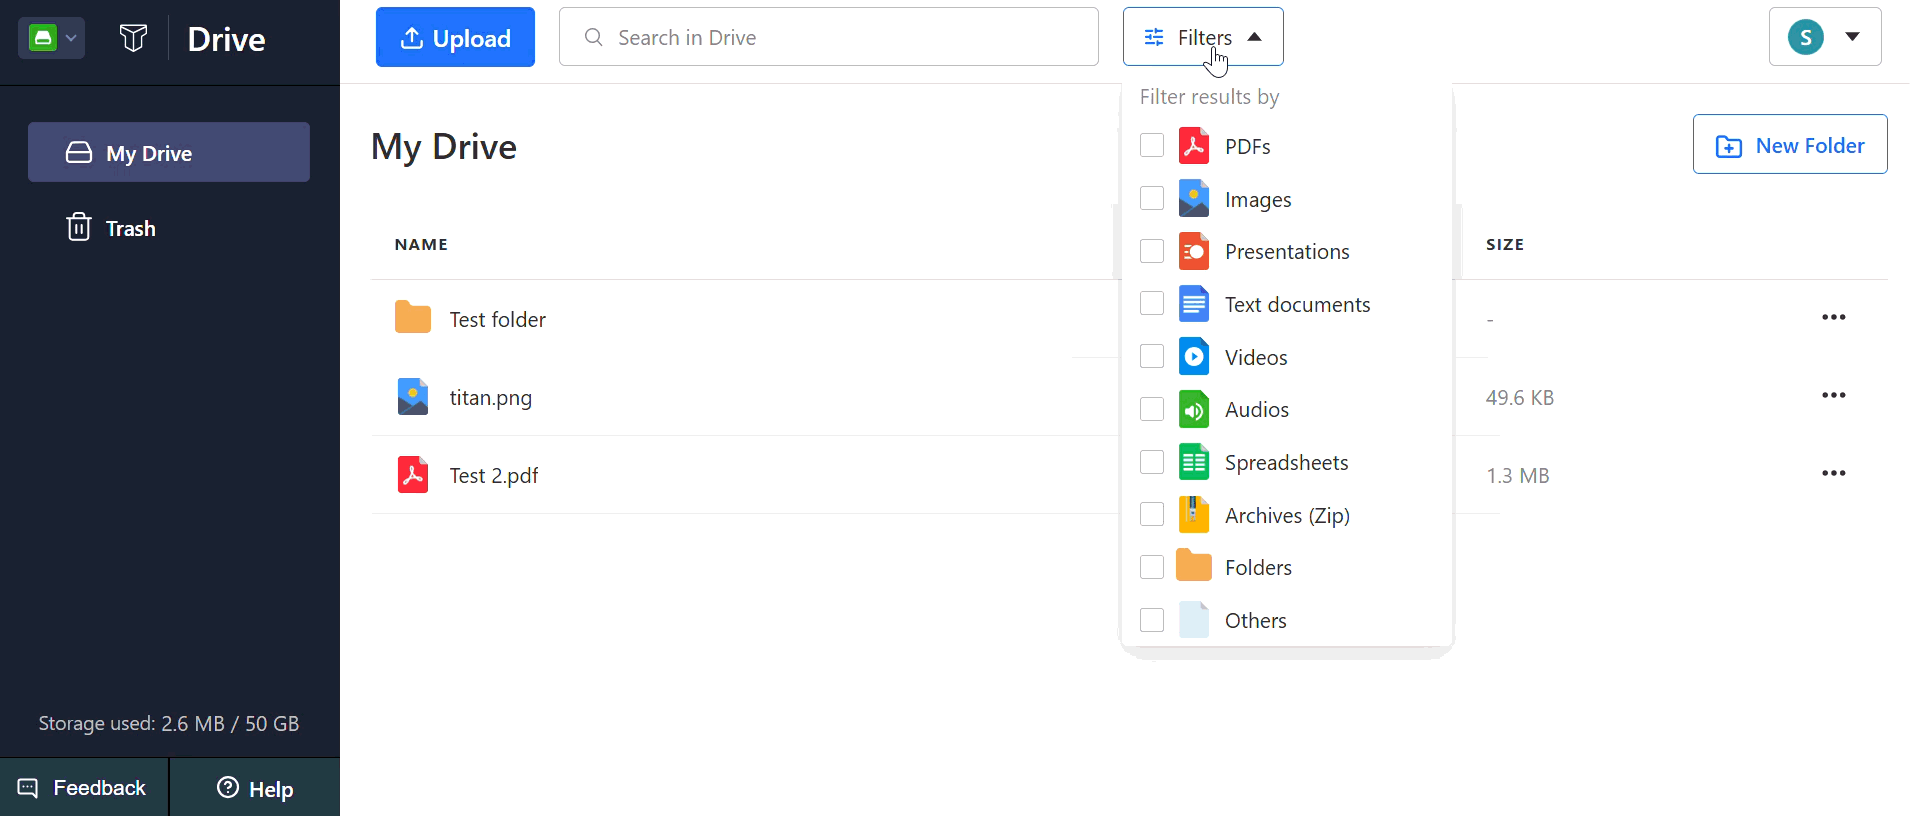Open the S account avatar
The width and height of the screenshot is (1910, 816).
pos(1805,37)
